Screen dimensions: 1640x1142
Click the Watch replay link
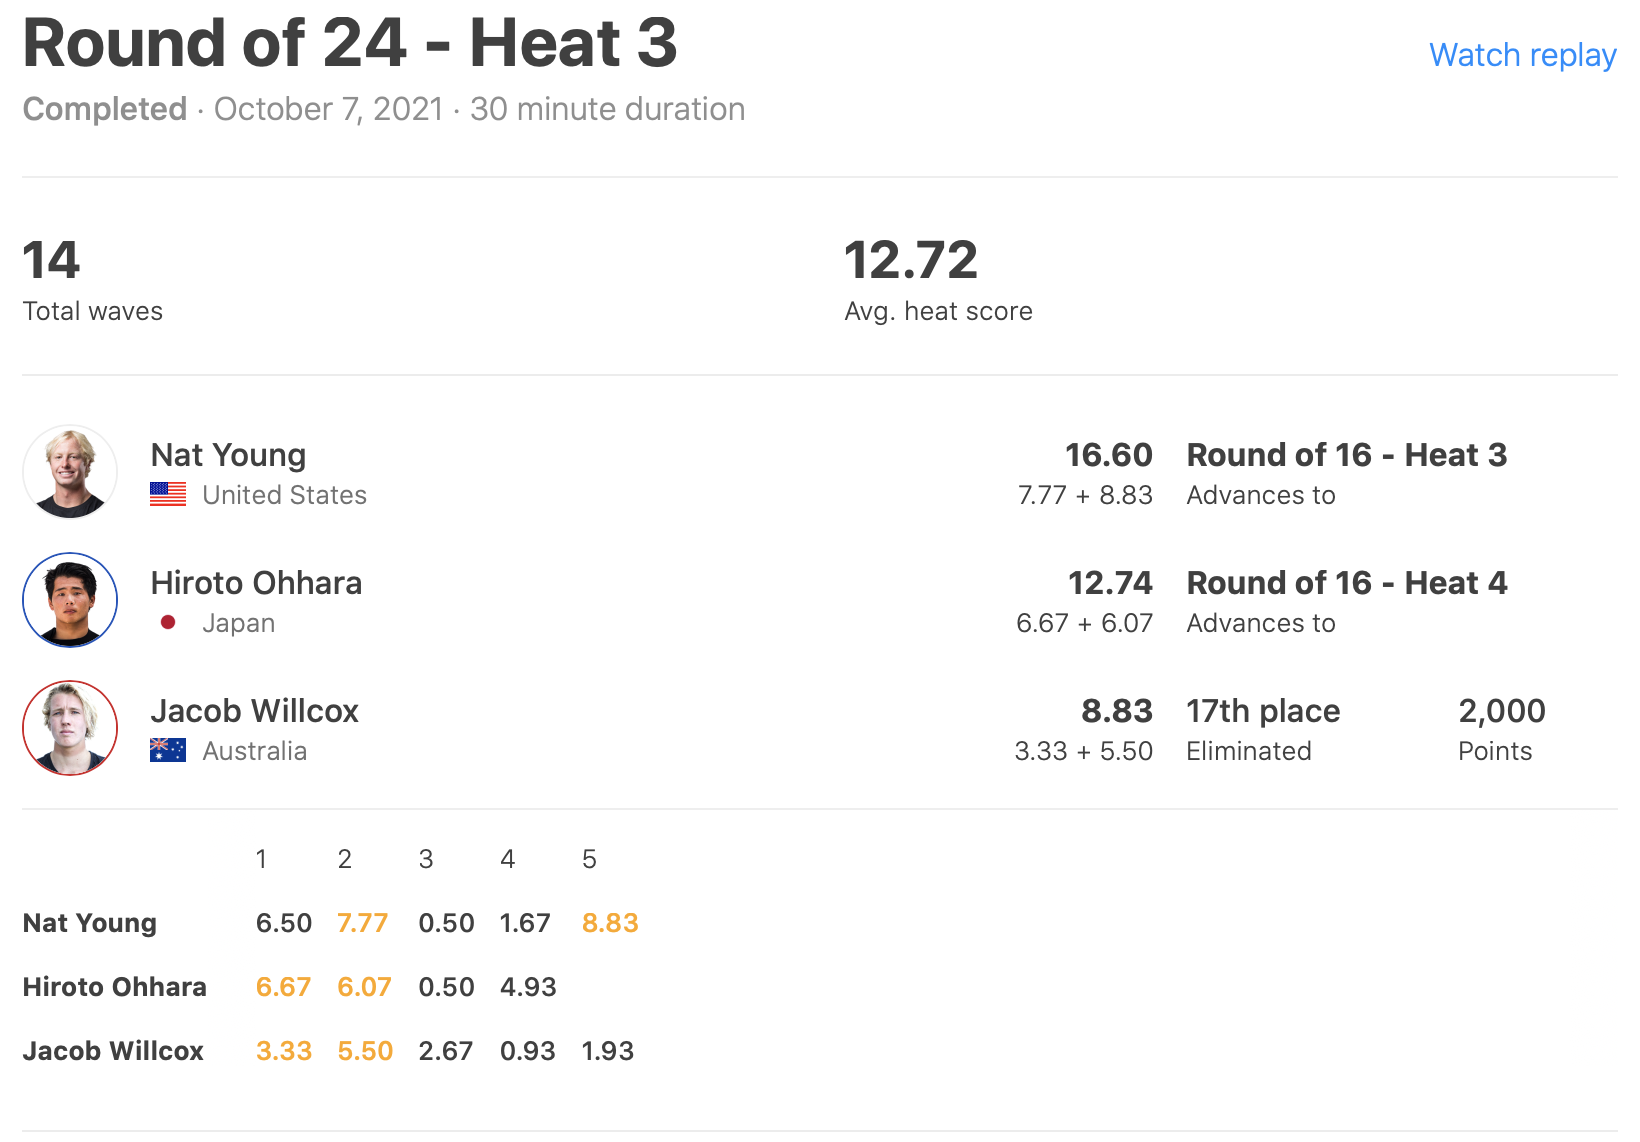click(x=1522, y=55)
